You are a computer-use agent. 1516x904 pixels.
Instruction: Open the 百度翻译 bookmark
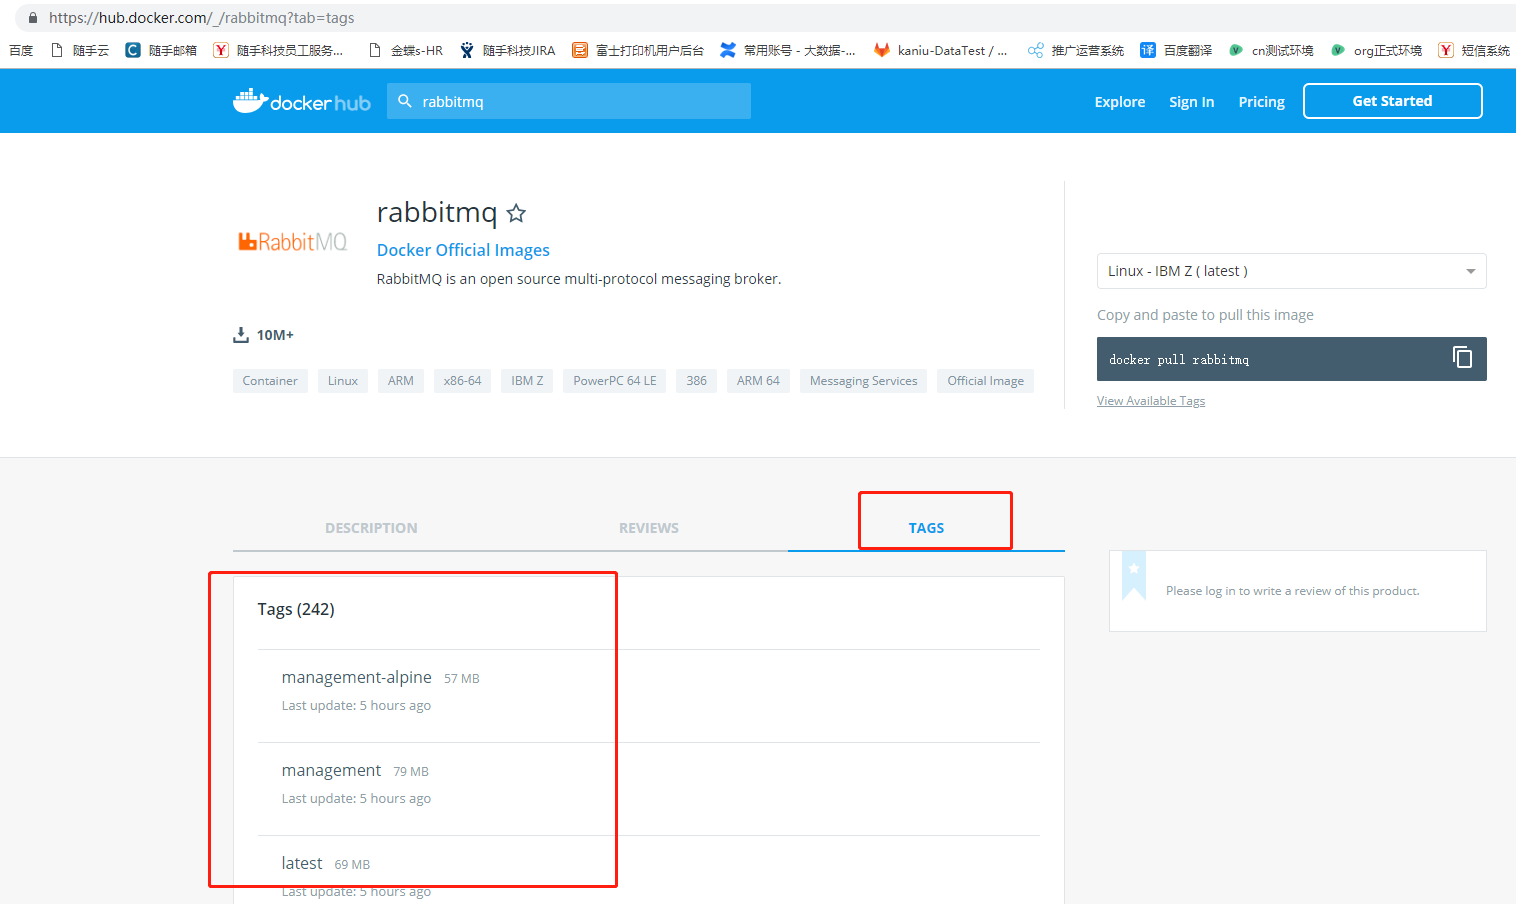pyautogui.click(x=1176, y=50)
